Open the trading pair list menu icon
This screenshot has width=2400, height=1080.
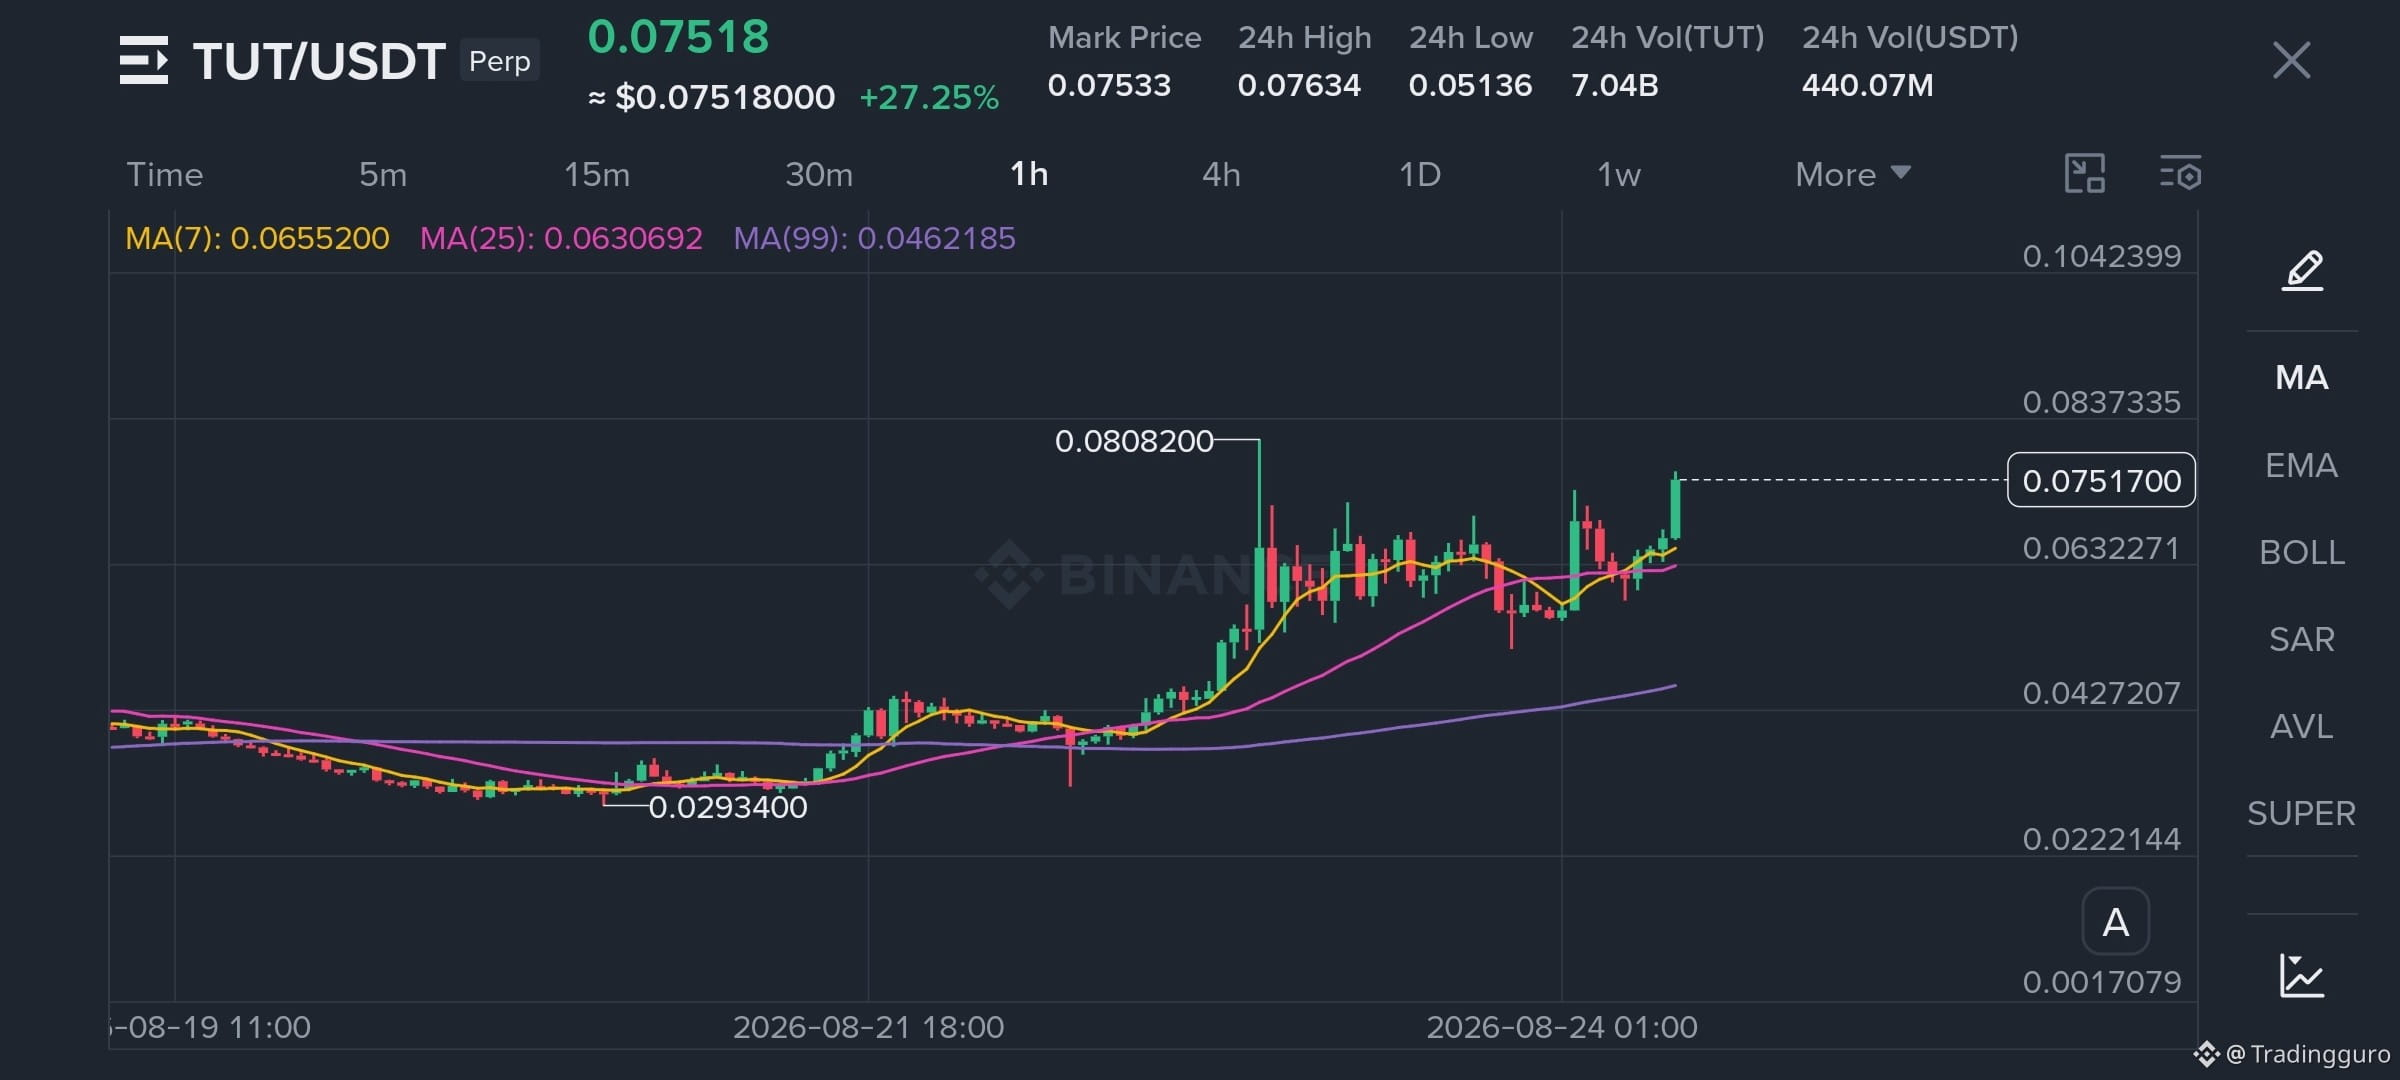(144, 60)
